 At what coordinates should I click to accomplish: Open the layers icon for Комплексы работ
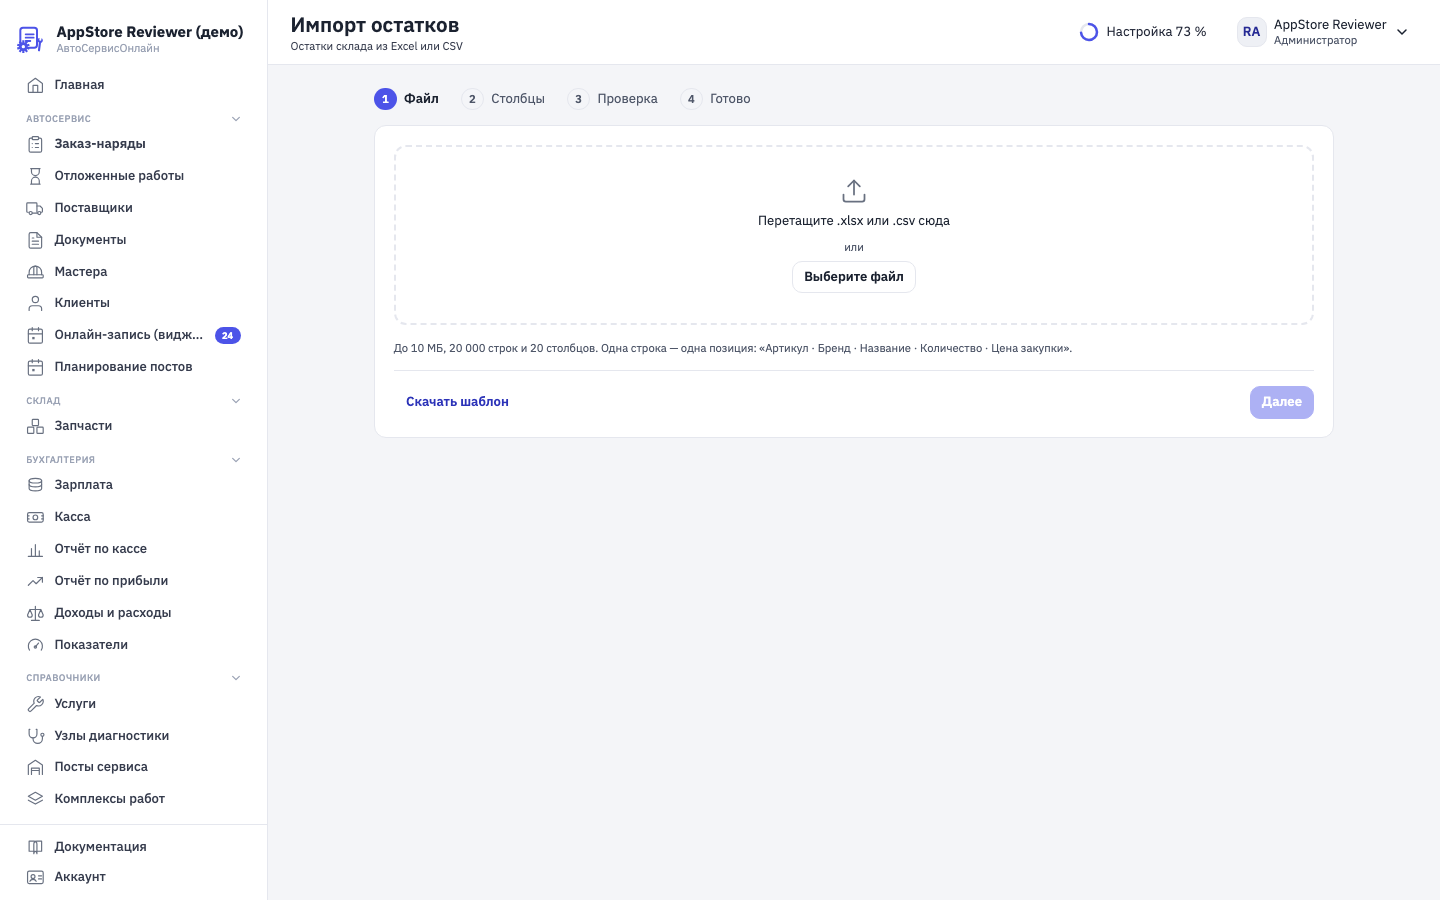(35, 799)
